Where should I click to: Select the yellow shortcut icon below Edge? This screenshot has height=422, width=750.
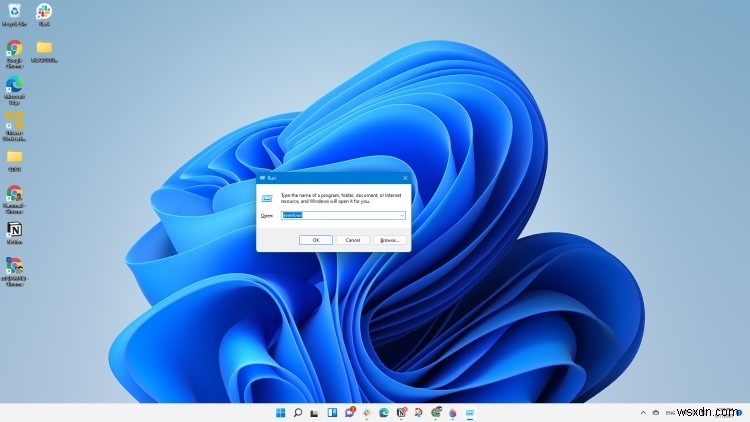(x=14, y=126)
